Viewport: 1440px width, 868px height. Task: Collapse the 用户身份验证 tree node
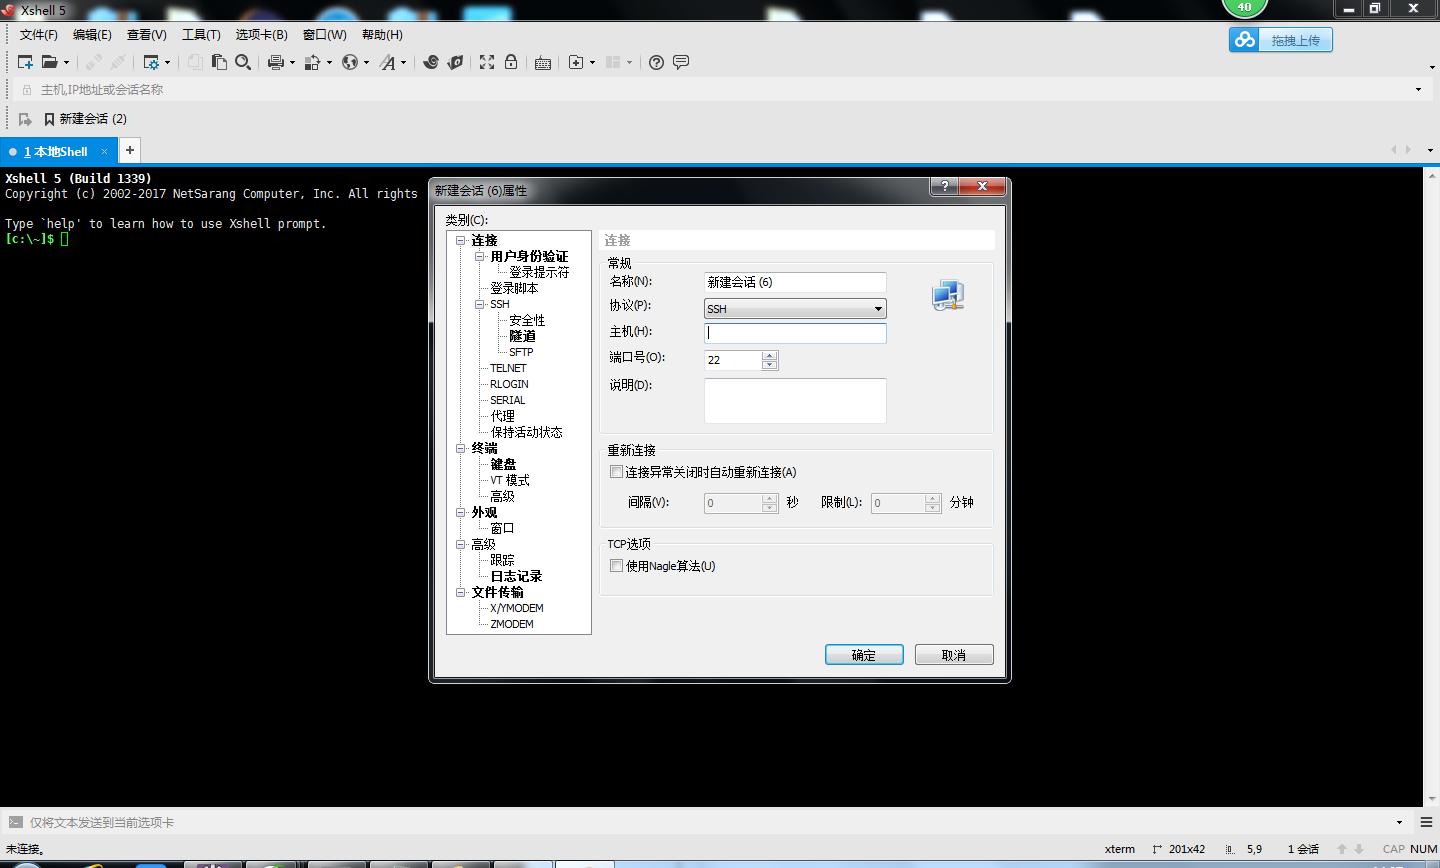click(x=480, y=257)
